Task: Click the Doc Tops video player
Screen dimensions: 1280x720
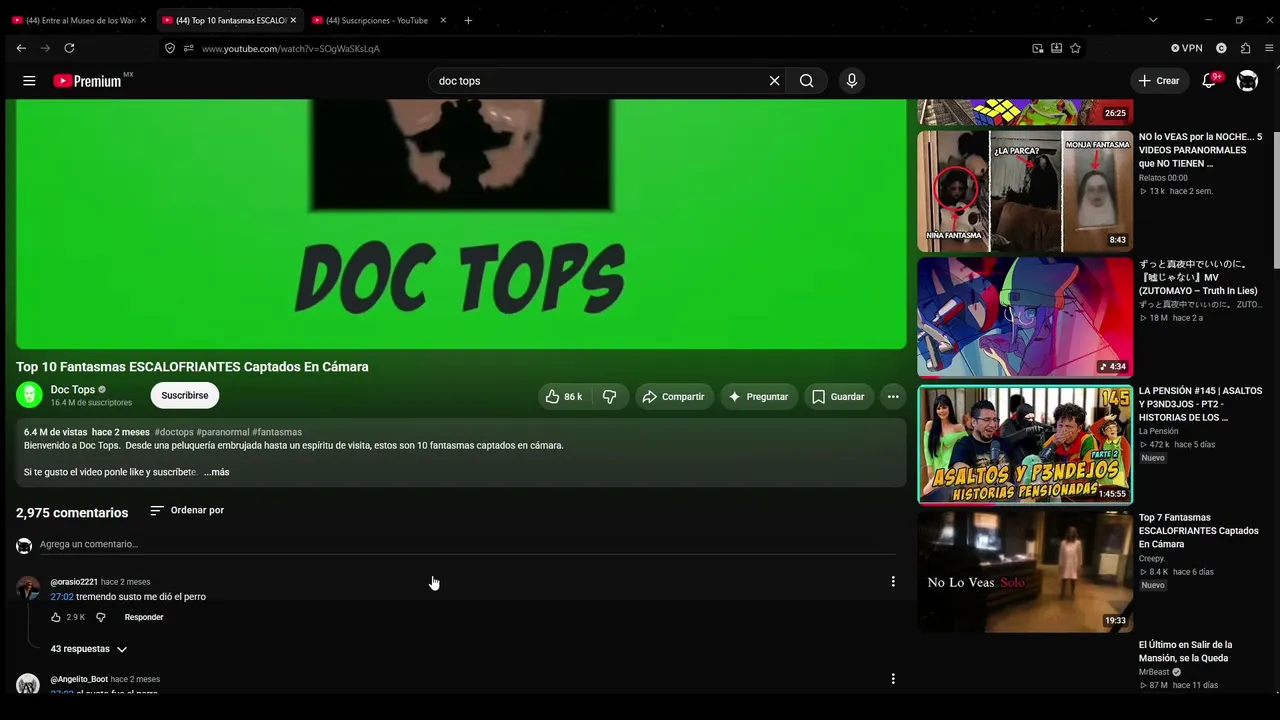Action: [x=461, y=224]
